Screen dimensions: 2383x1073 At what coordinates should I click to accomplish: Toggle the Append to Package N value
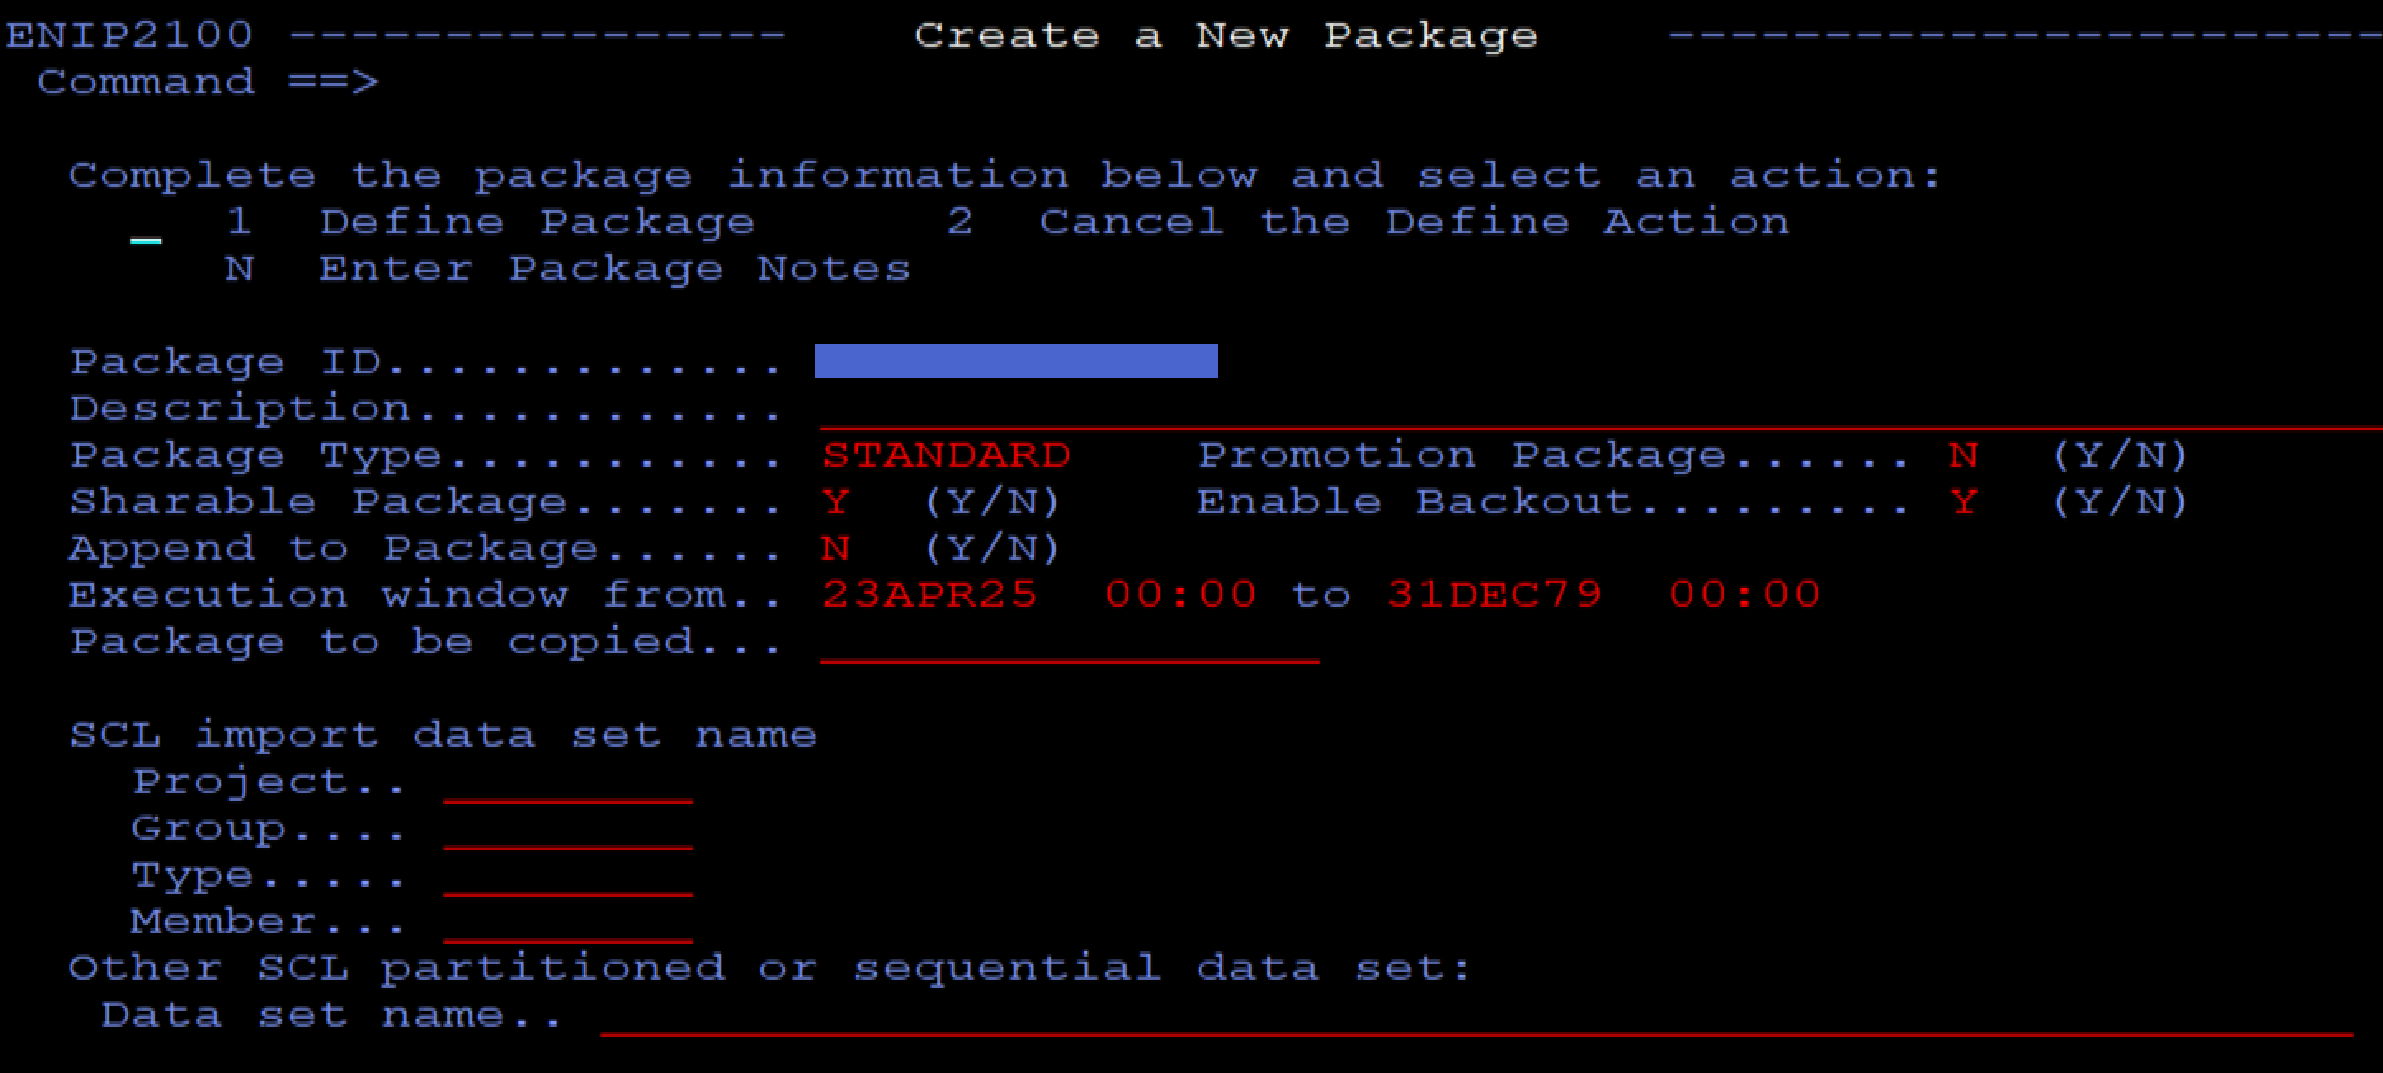[x=836, y=549]
